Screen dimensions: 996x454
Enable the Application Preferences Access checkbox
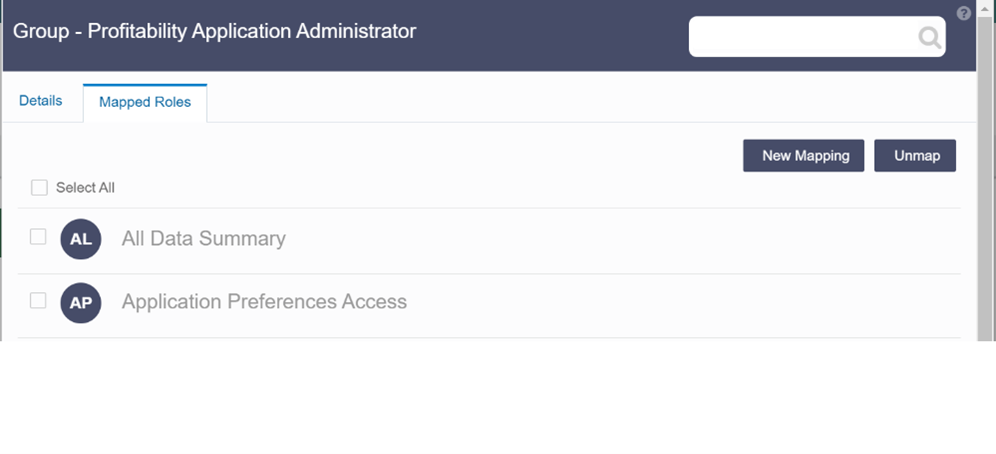coord(38,300)
